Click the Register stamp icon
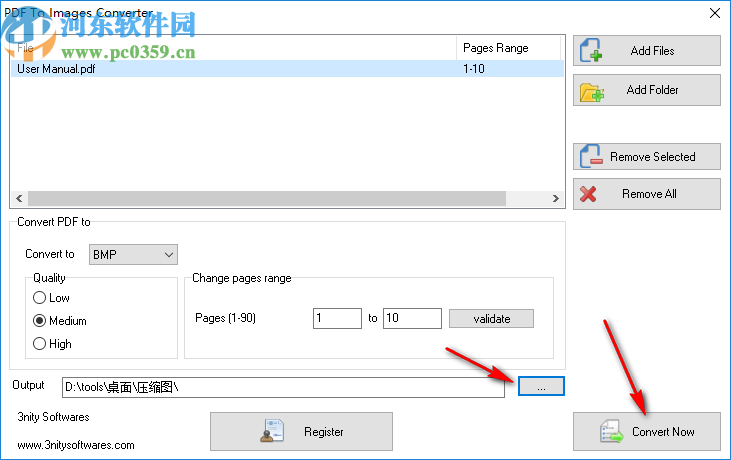Image resolution: width=731 pixels, height=460 pixels. pyautogui.click(x=272, y=431)
